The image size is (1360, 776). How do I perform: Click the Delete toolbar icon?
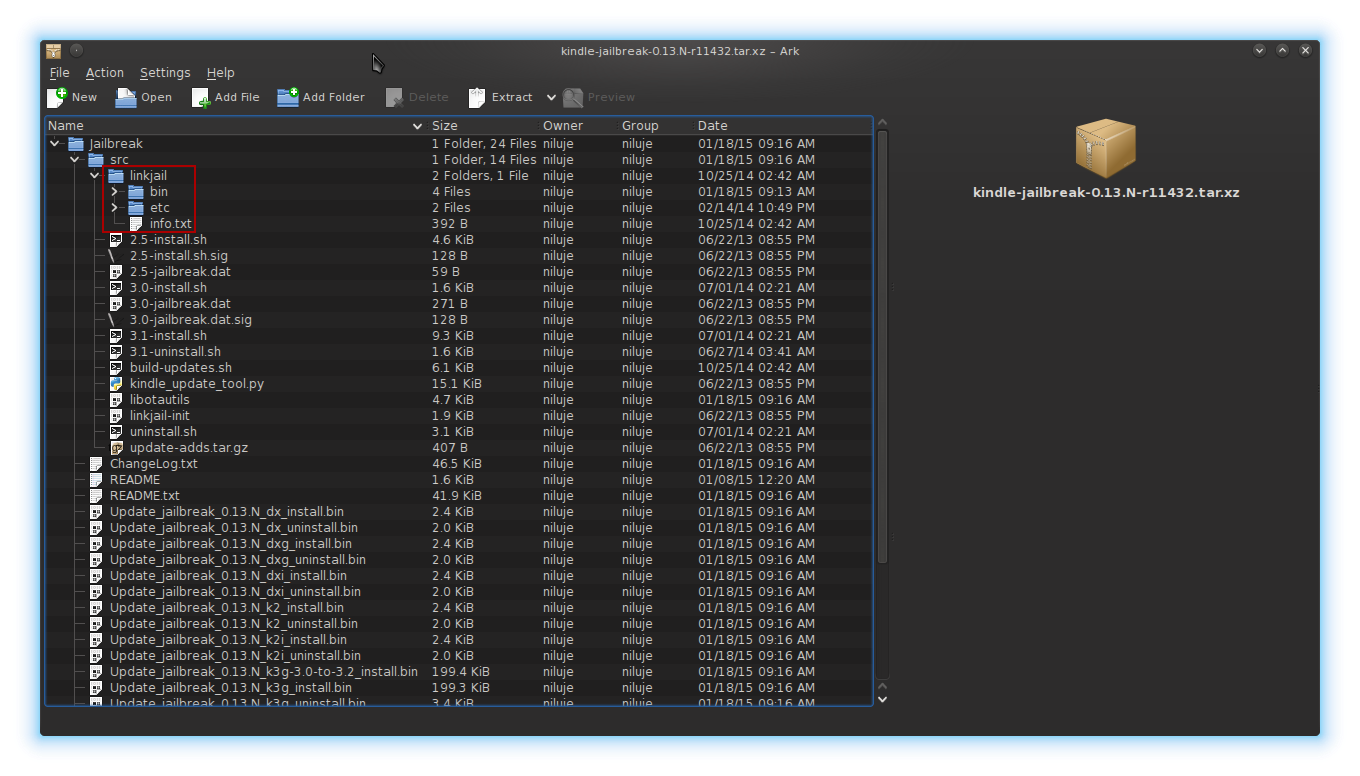394,97
